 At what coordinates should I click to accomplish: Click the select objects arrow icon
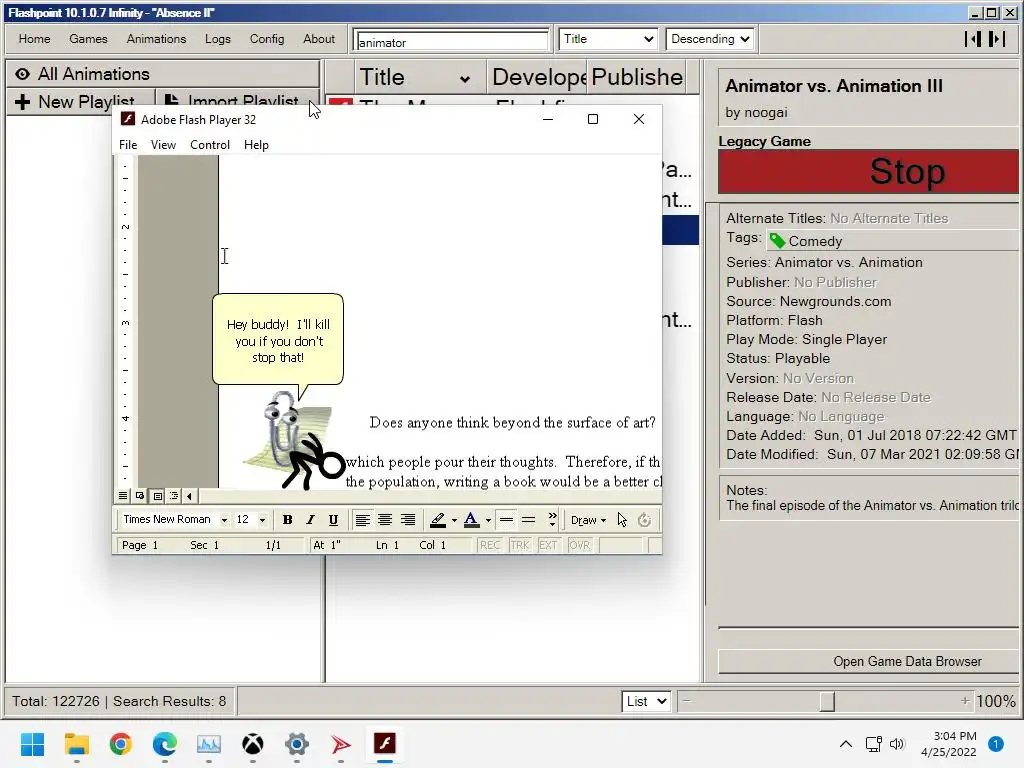click(x=622, y=520)
